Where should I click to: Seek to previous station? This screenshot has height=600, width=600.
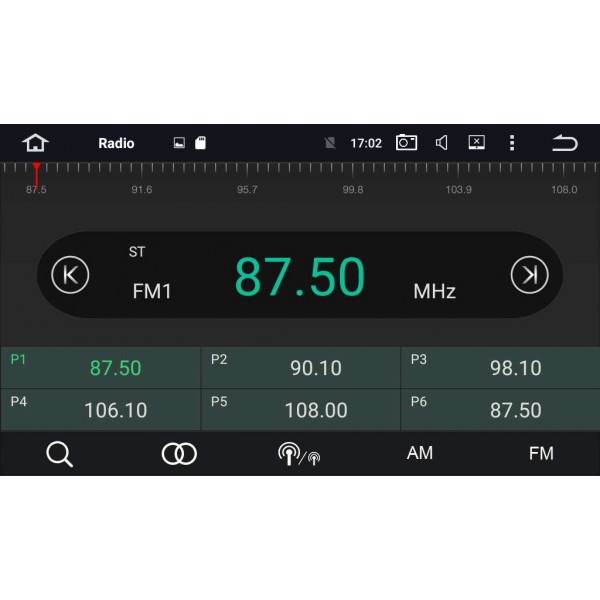[70, 275]
